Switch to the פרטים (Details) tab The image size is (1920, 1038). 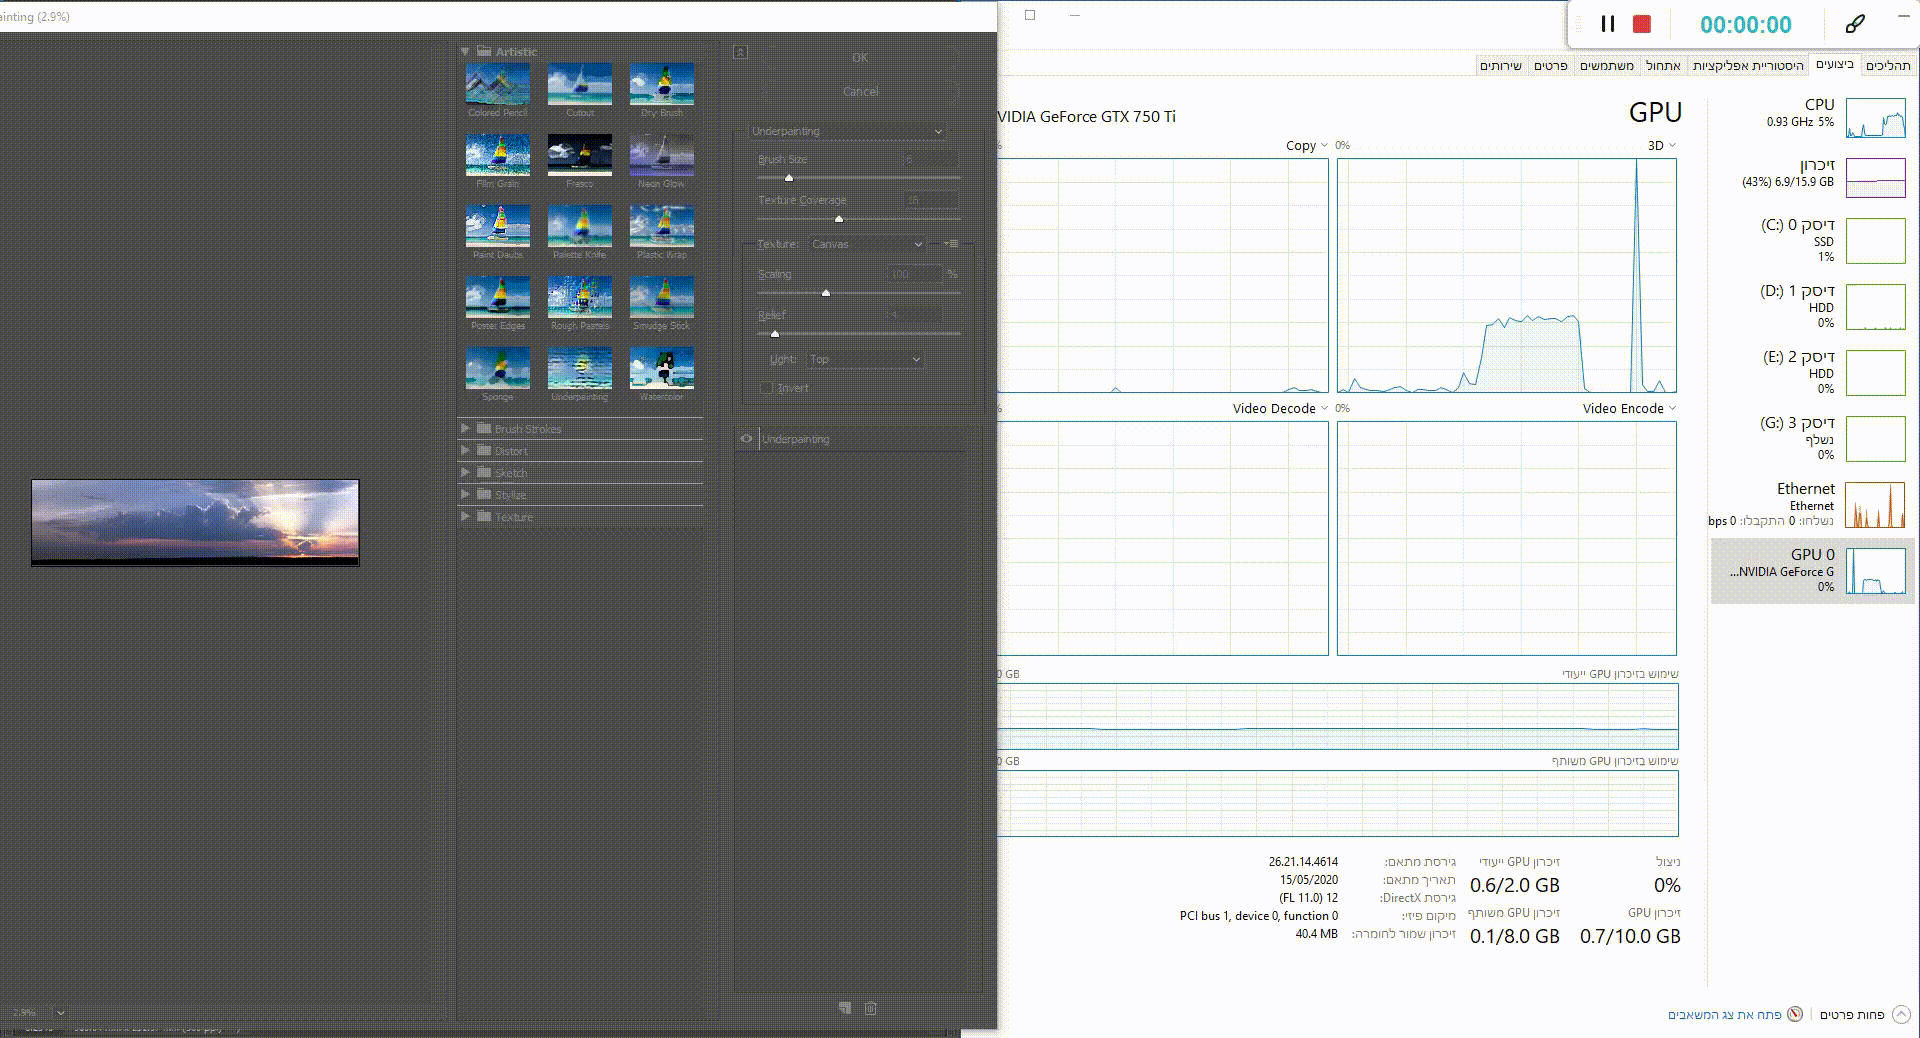pyautogui.click(x=1550, y=65)
